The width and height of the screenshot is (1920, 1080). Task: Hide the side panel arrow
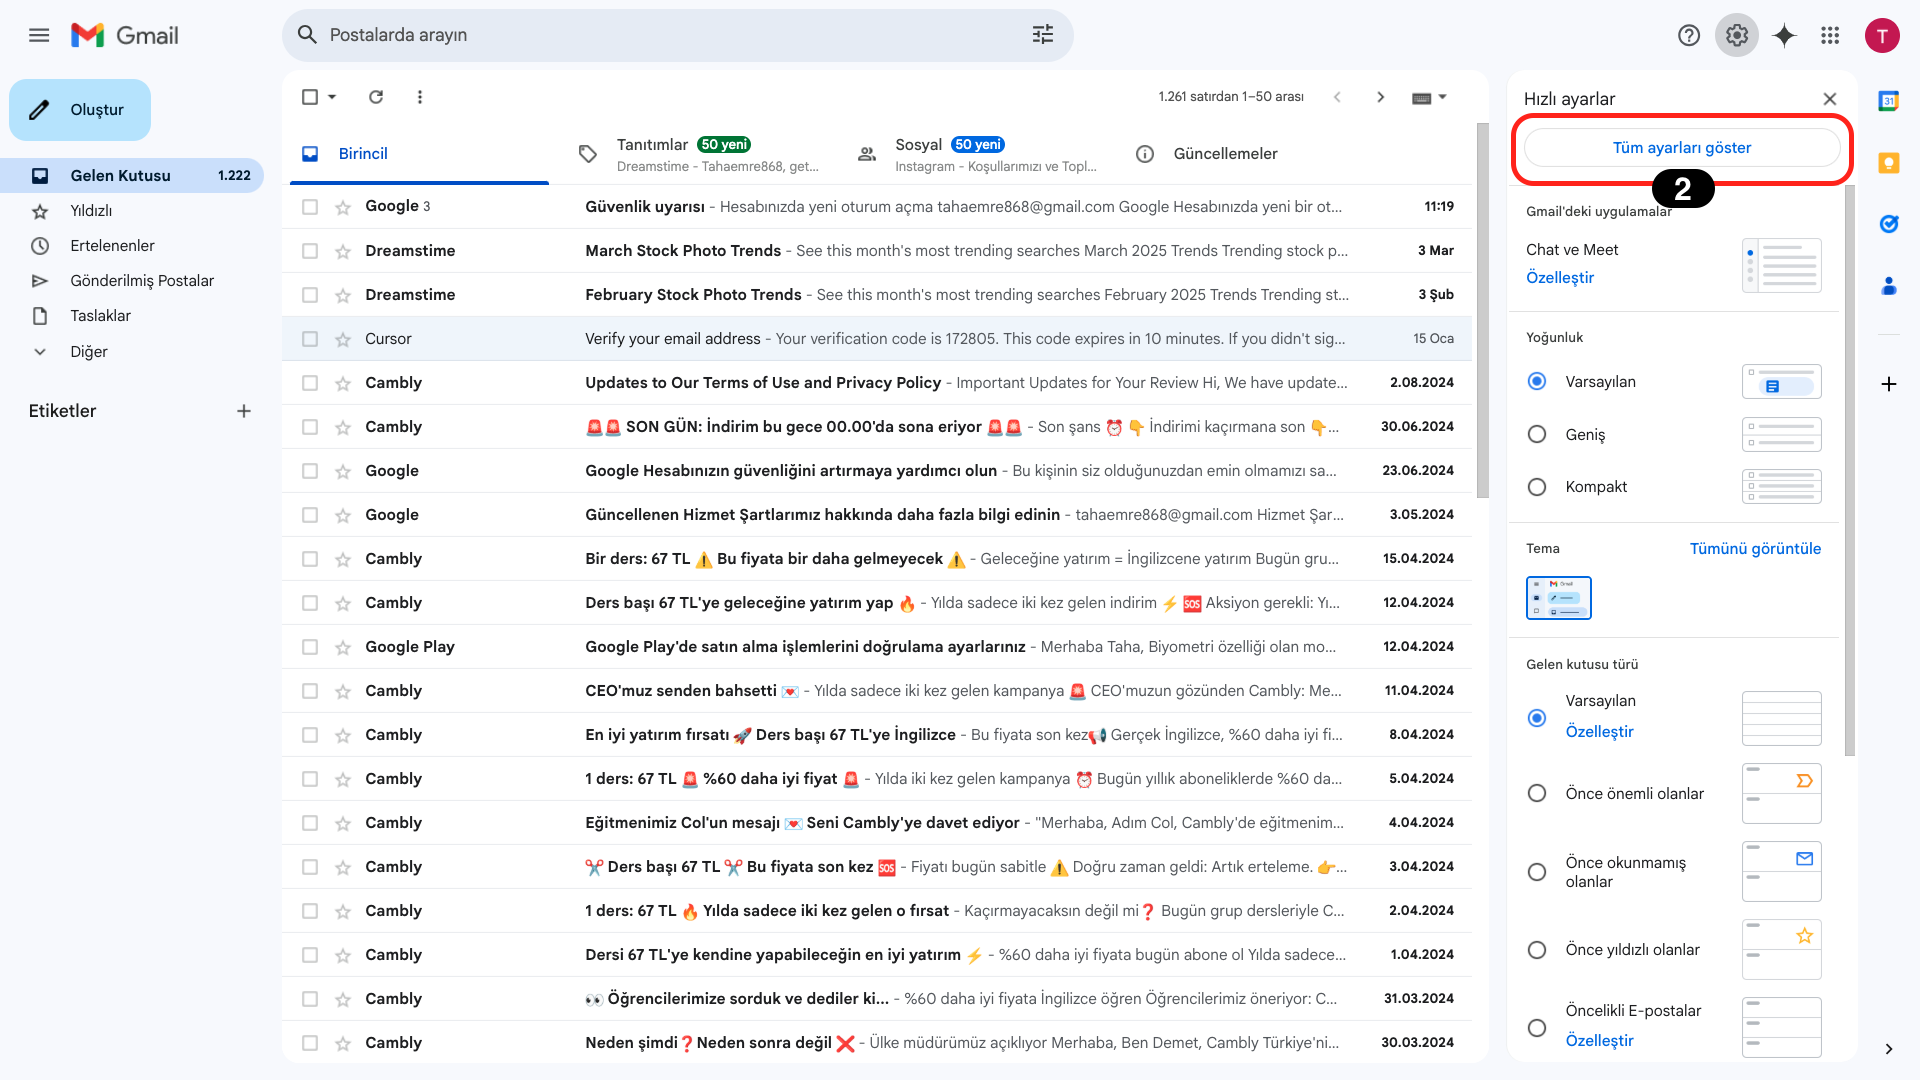click(1889, 1049)
